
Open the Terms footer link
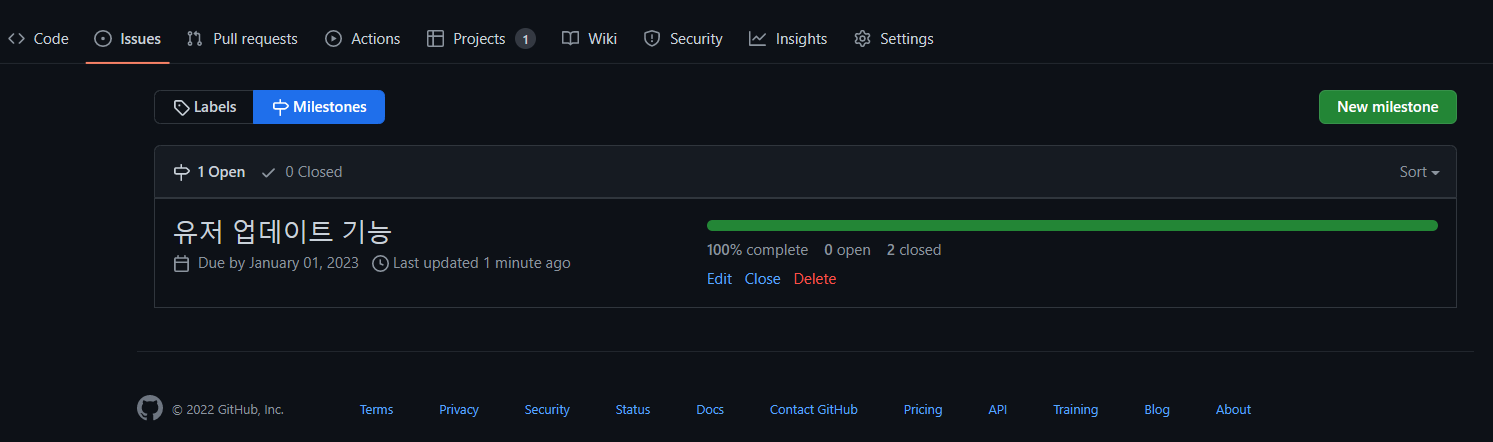point(377,410)
